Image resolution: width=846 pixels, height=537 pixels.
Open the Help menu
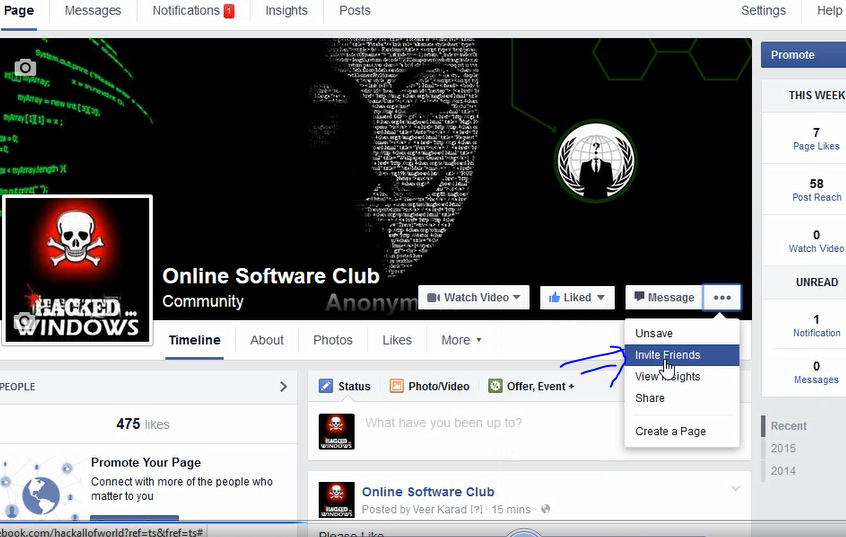(829, 11)
